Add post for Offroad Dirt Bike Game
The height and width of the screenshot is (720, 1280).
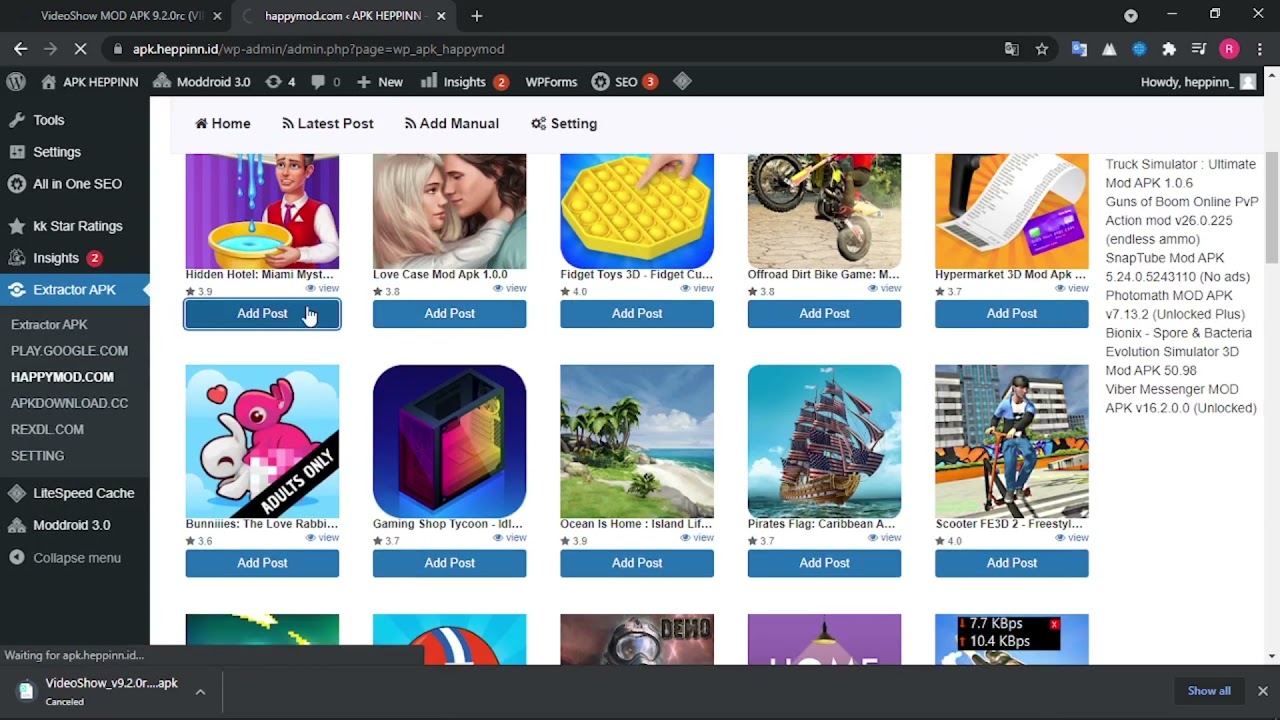pyautogui.click(x=824, y=314)
